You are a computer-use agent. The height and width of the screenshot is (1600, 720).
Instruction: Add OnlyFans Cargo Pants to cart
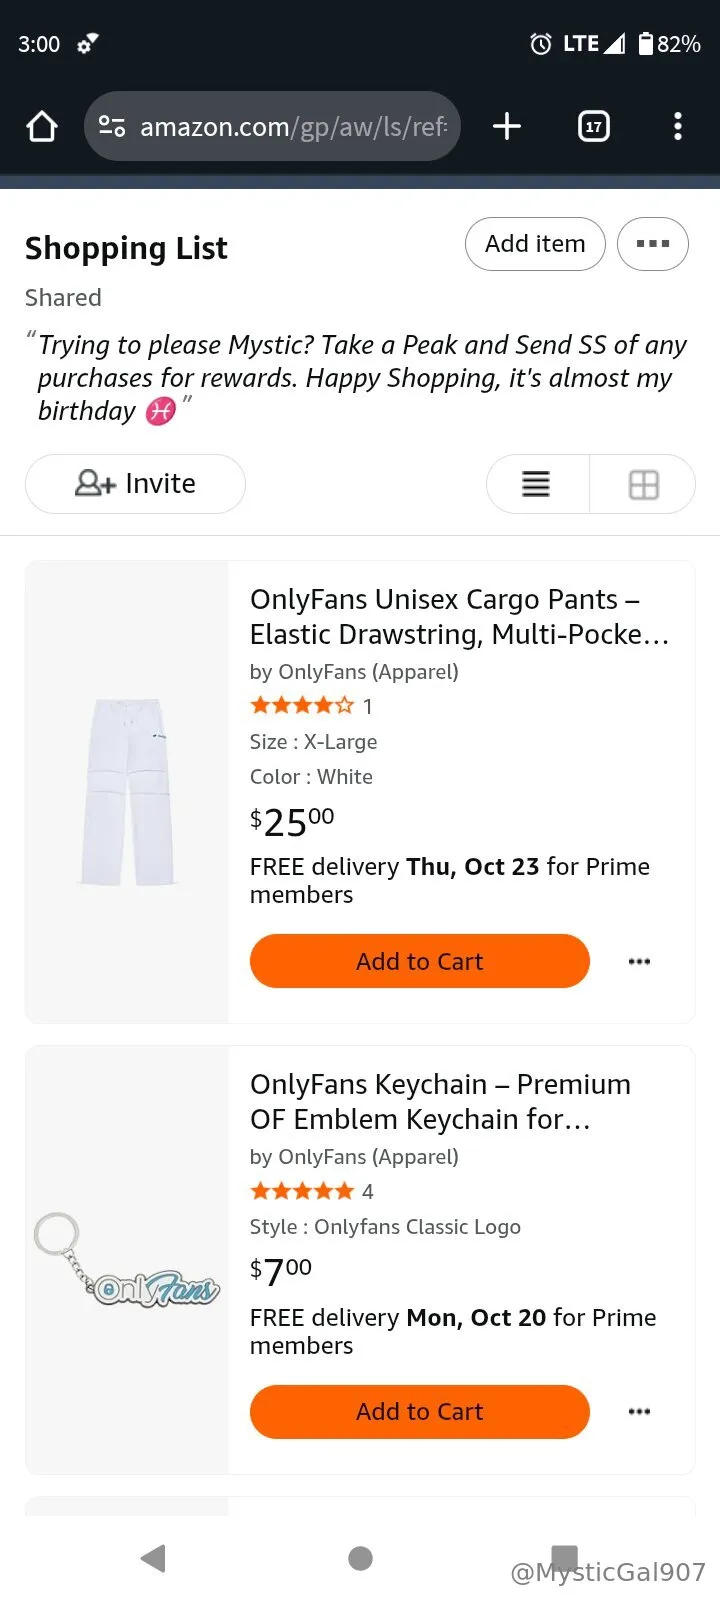coord(419,961)
